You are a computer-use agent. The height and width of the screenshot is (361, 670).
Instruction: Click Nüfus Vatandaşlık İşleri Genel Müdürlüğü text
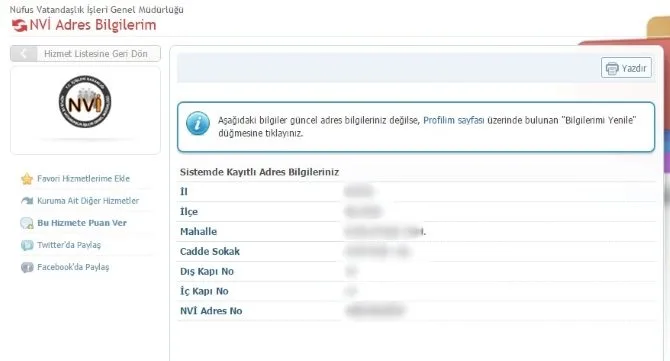pos(97,9)
